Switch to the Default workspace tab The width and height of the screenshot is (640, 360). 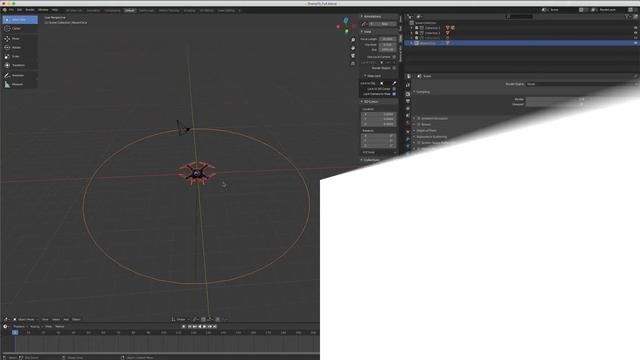pyautogui.click(x=129, y=10)
